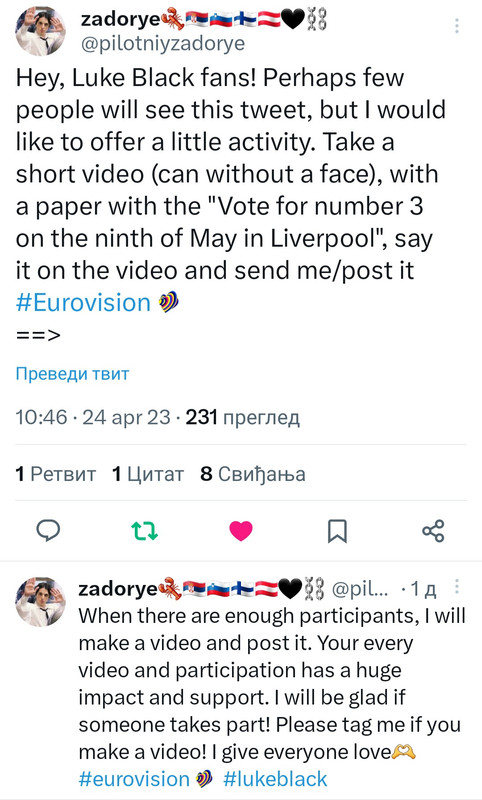Image resolution: width=482 pixels, height=800 pixels.
Task: Click the @pilotniyzadorye handle
Action: [163, 43]
